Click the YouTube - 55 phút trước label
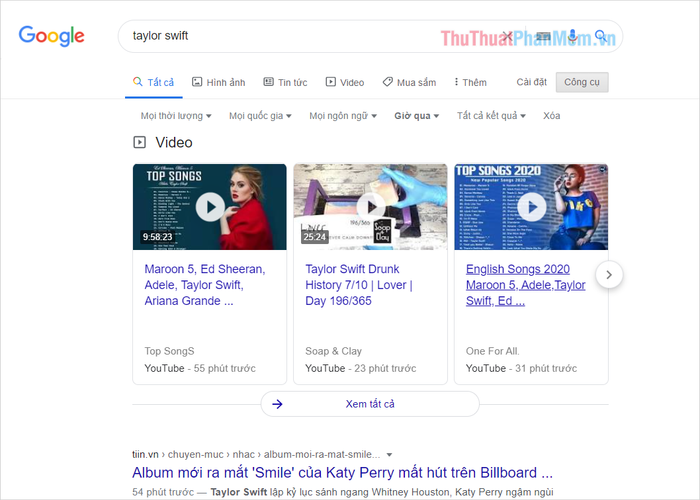 tap(200, 368)
